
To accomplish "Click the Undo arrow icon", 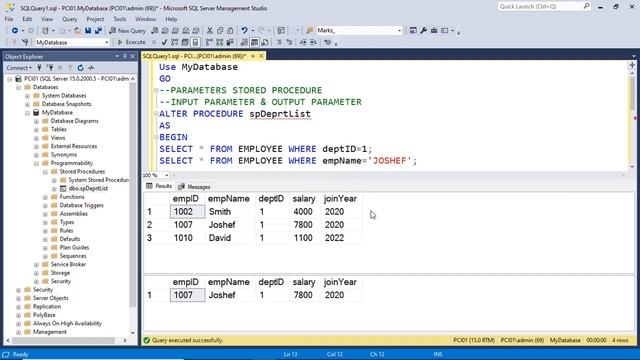I will coord(244,31).
